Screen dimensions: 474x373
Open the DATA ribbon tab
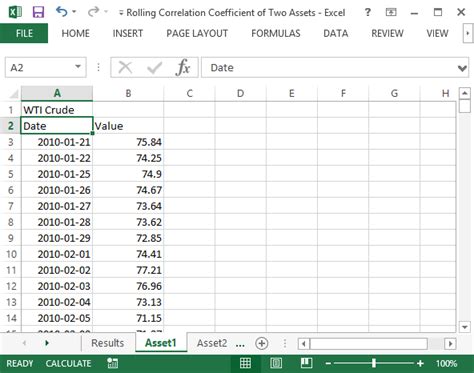[336, 33]
